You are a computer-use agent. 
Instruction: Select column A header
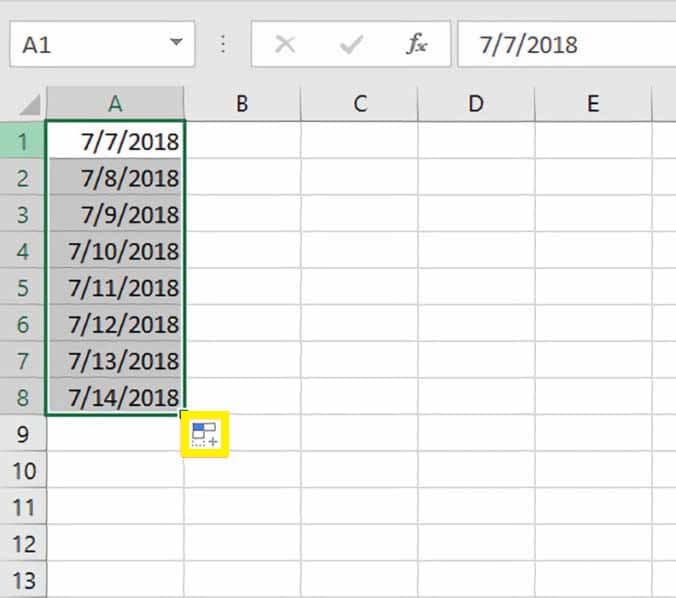pos(115,104)
